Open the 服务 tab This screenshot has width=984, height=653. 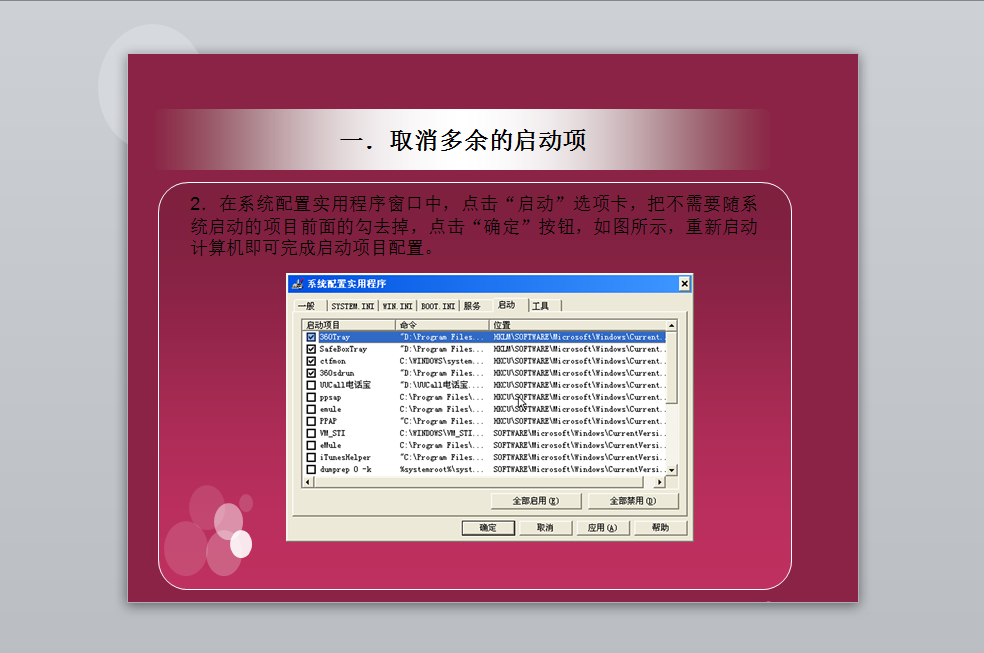pos(473,306)
